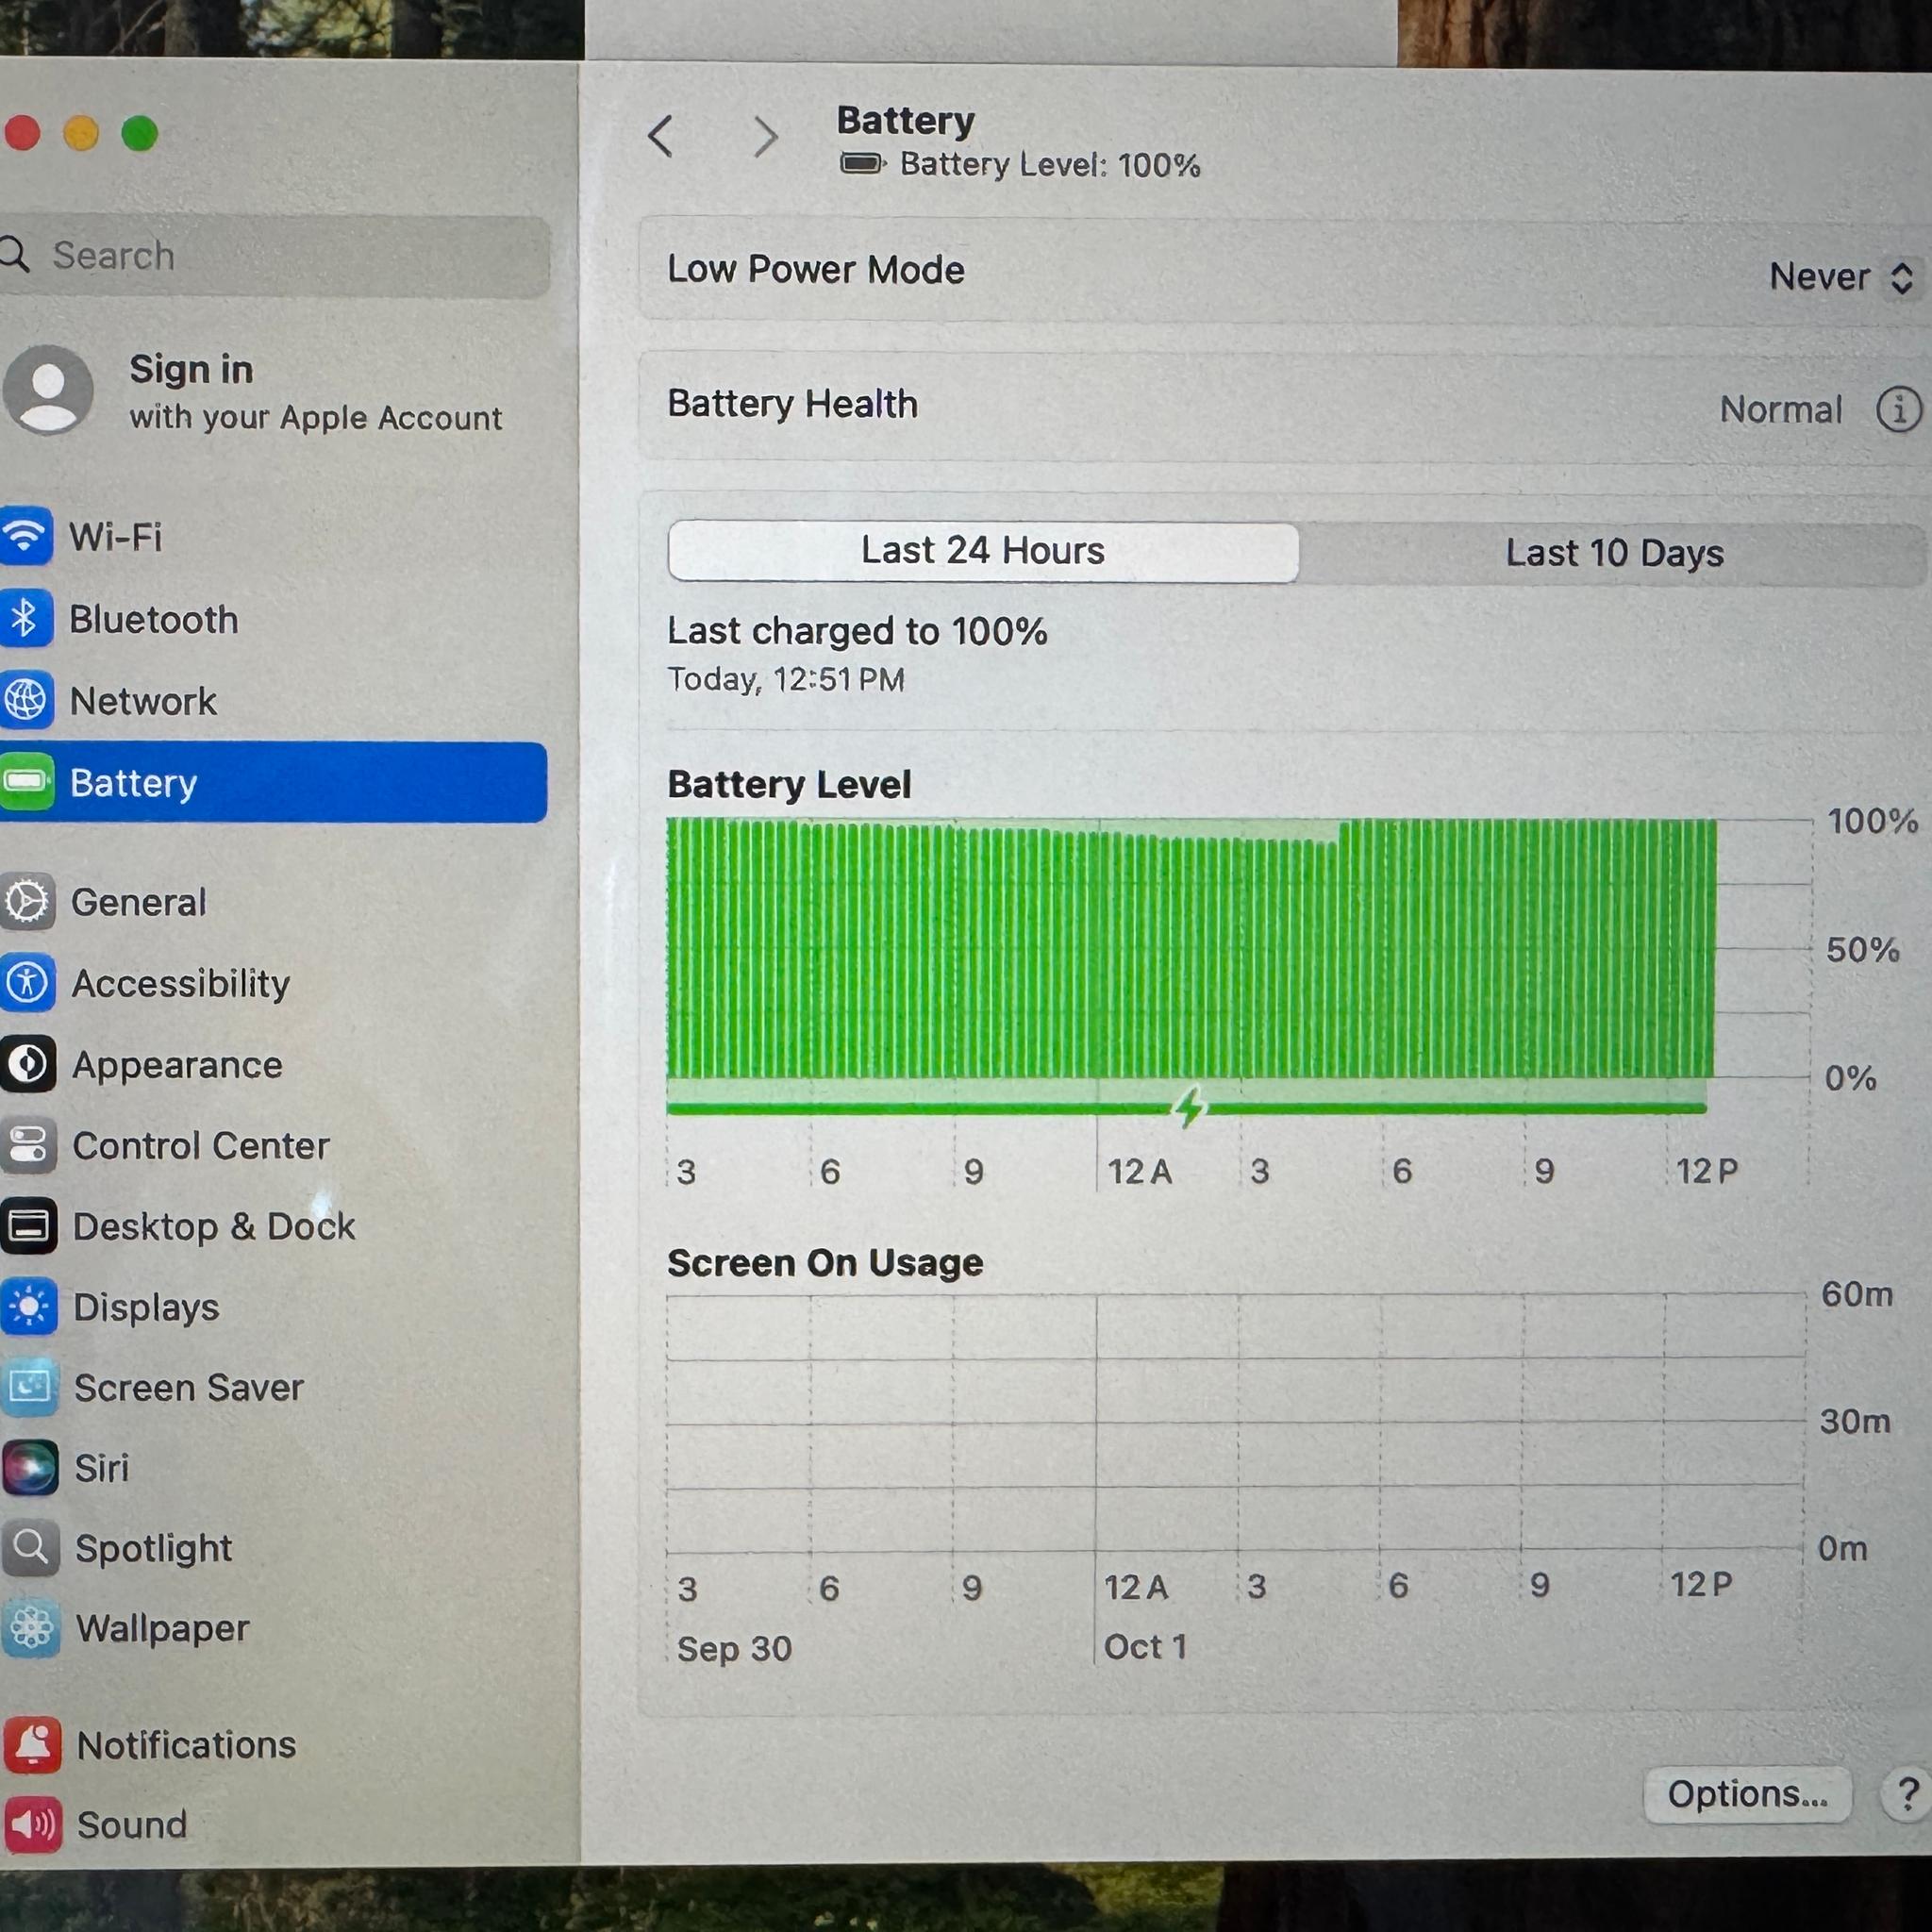Viewport: 1932px width, 1932px height.
Task: Click the Options… button
Action: tap(1747, 1794)
